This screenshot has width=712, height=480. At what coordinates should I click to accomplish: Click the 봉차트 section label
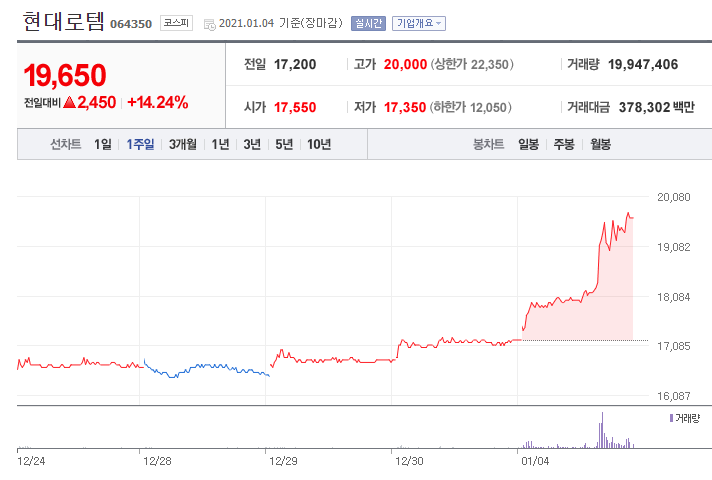(x=489, y=144)
